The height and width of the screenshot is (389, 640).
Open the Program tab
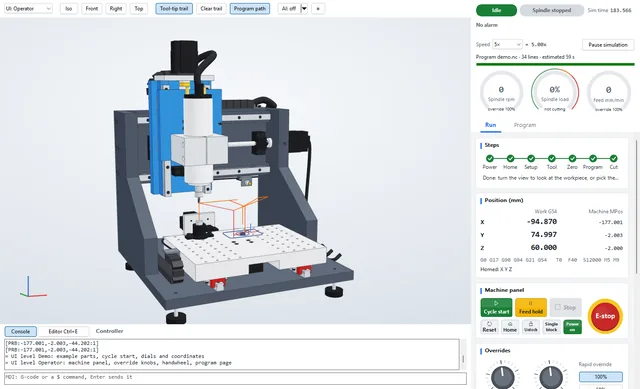tap(524, 125)
